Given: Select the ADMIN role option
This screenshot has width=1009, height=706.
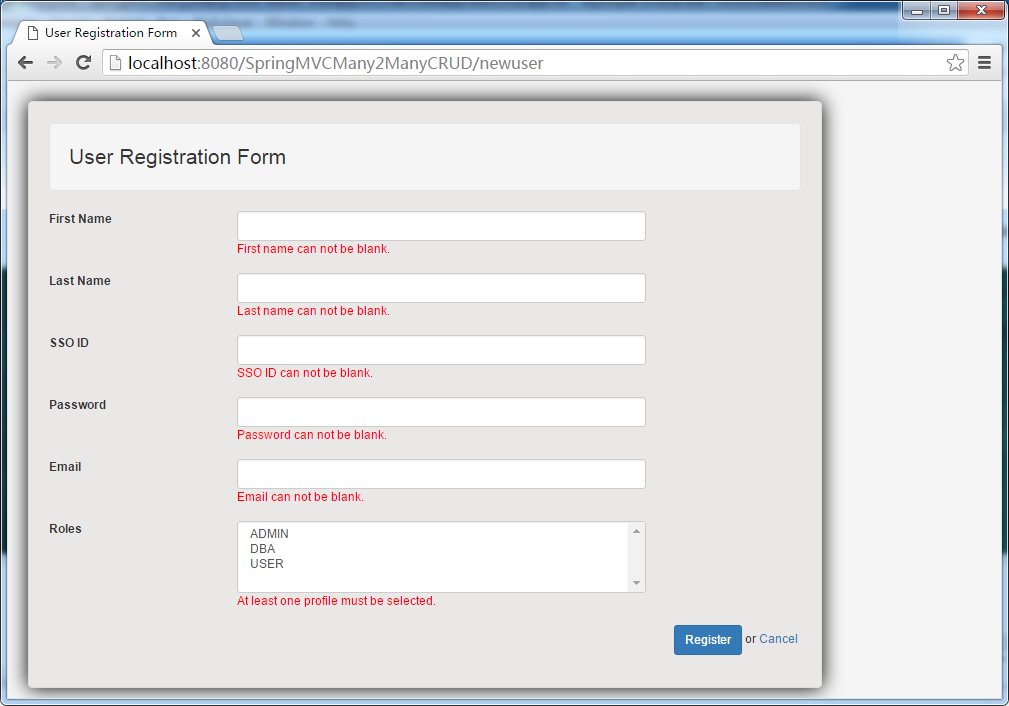Looking at the screenshot, I should pos(269,534).
